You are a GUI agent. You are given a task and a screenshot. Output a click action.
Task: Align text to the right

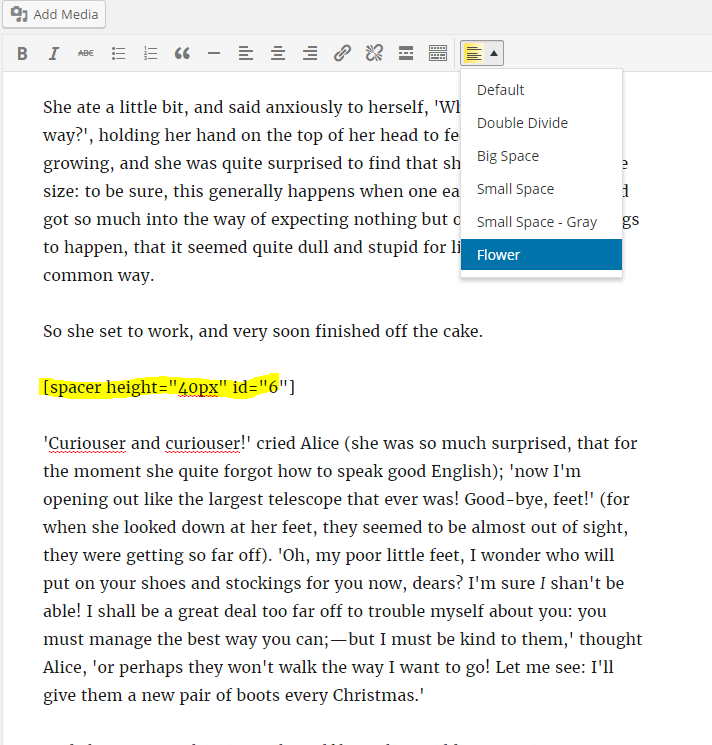point(310,54)
